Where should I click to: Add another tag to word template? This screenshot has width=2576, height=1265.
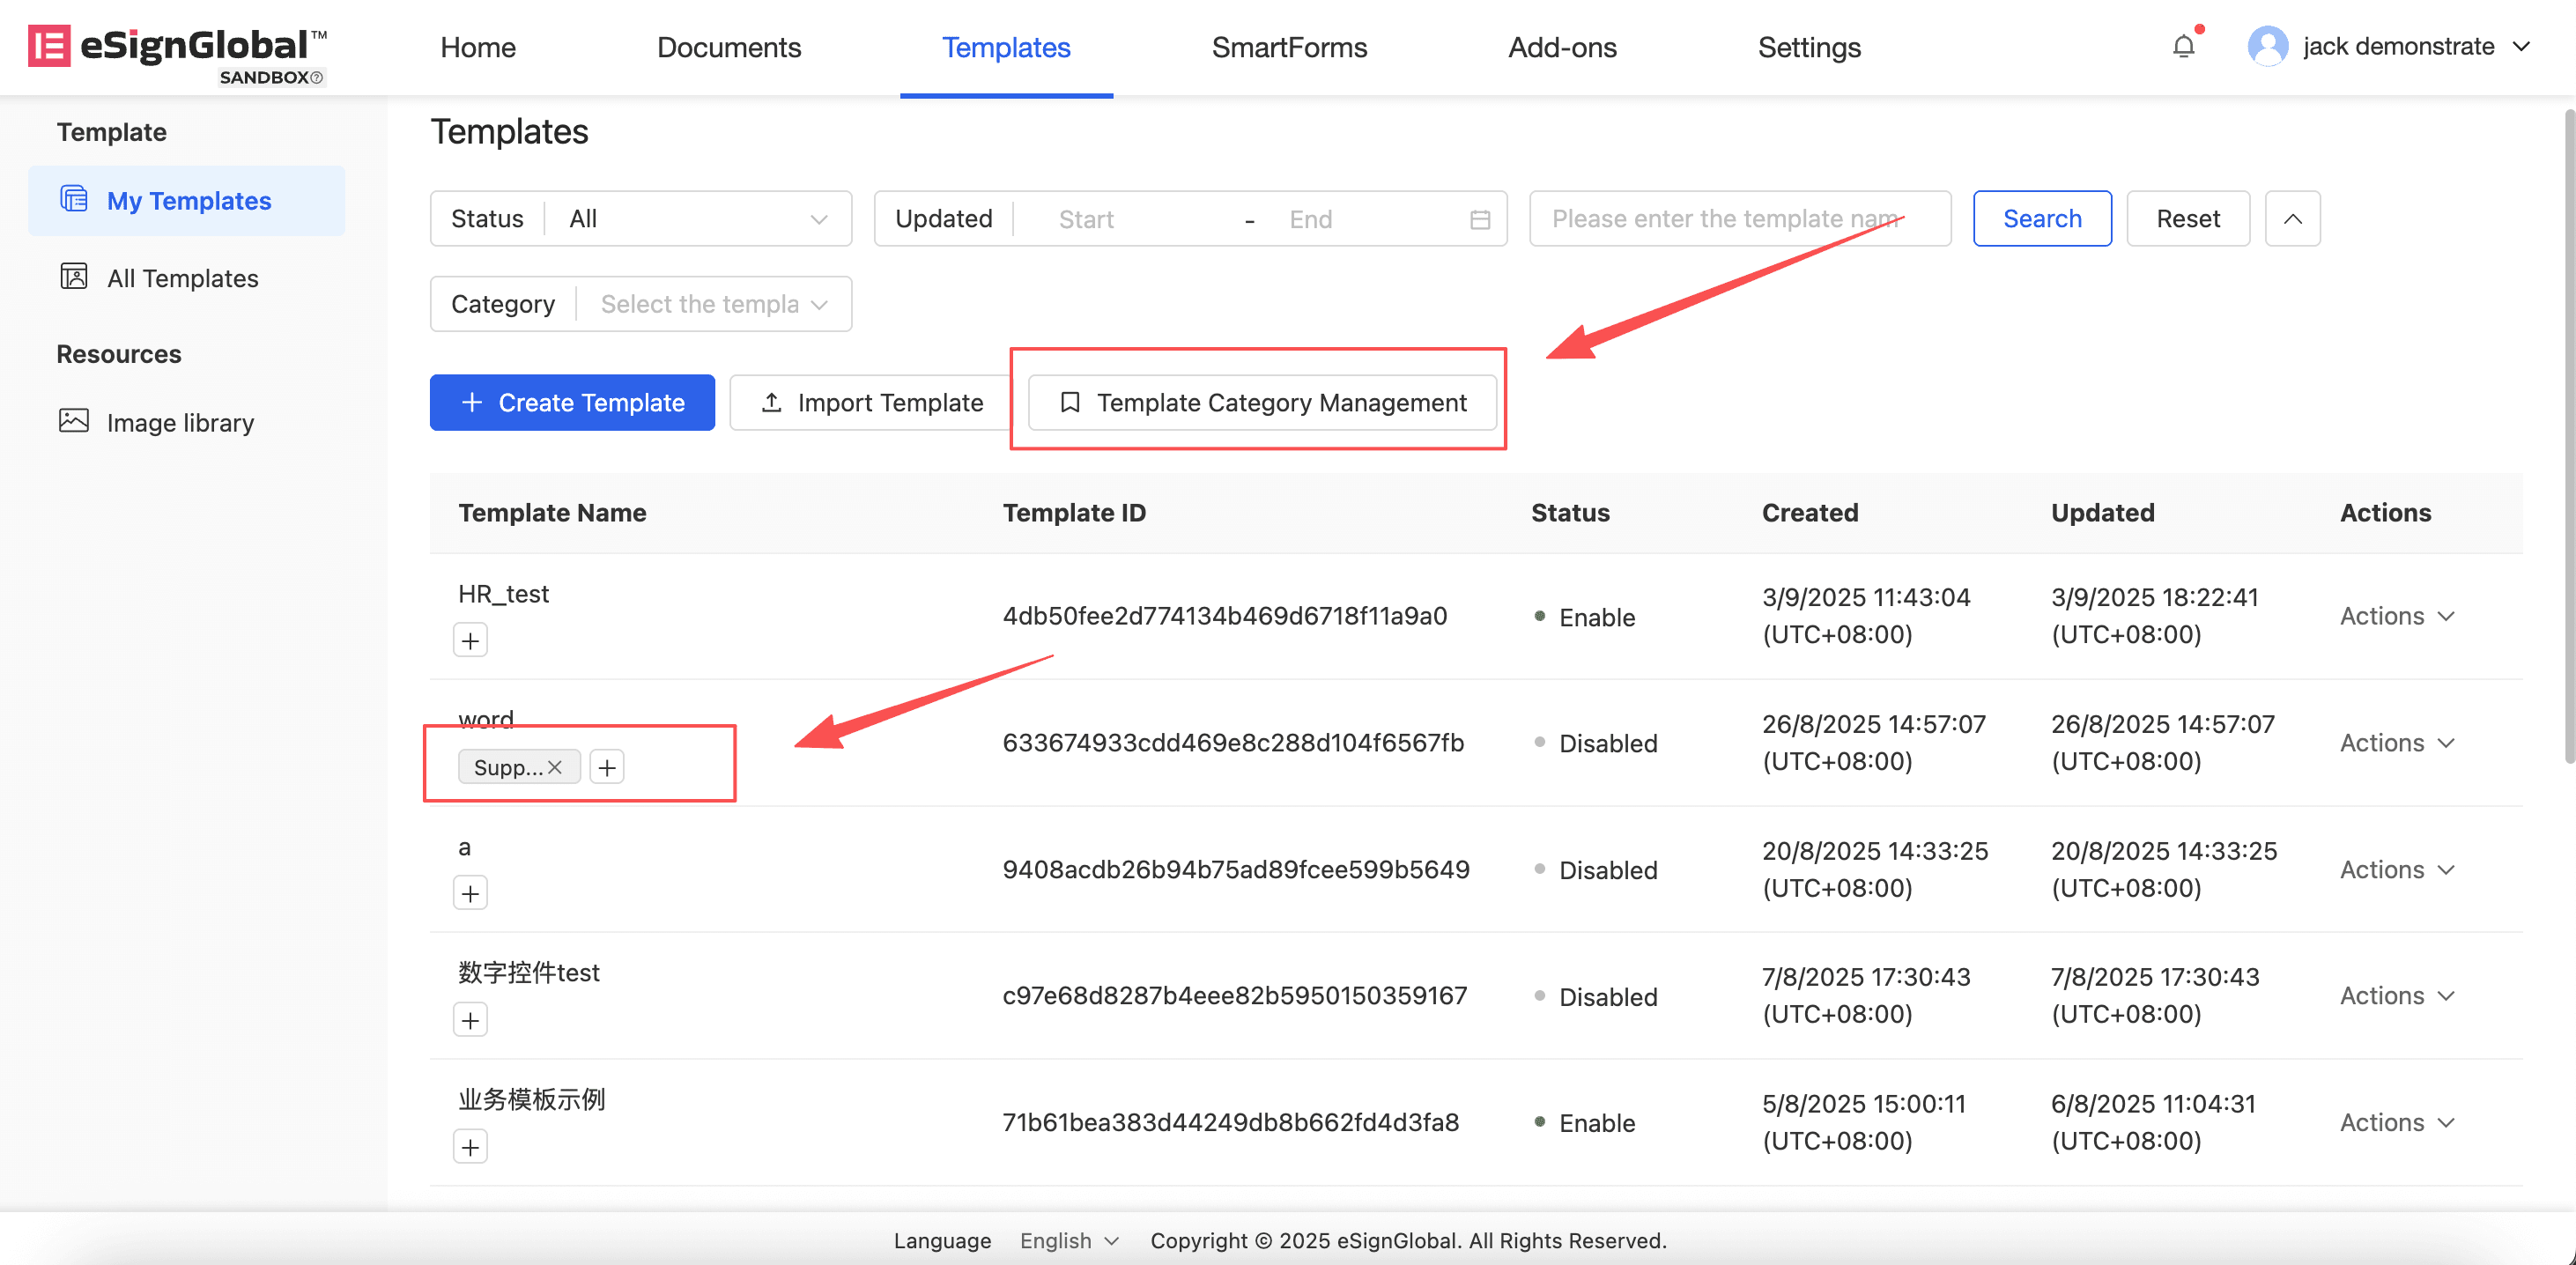click(x=607, y=767)
